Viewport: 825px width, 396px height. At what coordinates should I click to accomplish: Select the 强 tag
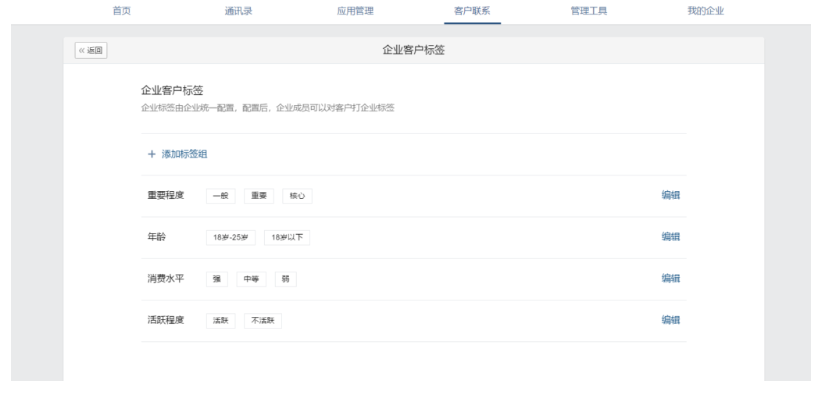coord(217,279)
